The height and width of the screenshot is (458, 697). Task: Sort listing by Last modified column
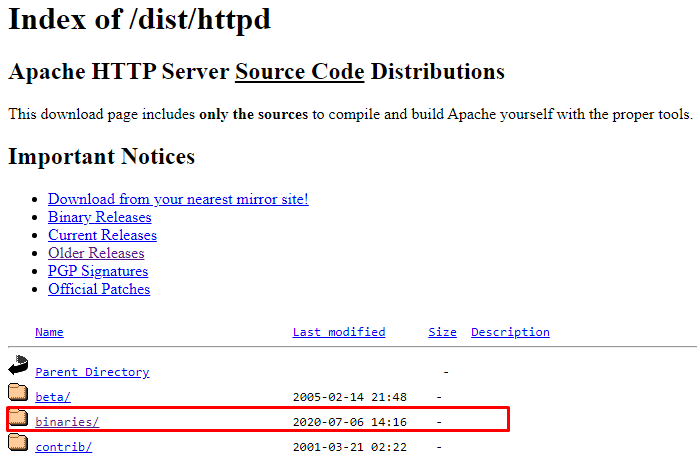pos(339,332)
